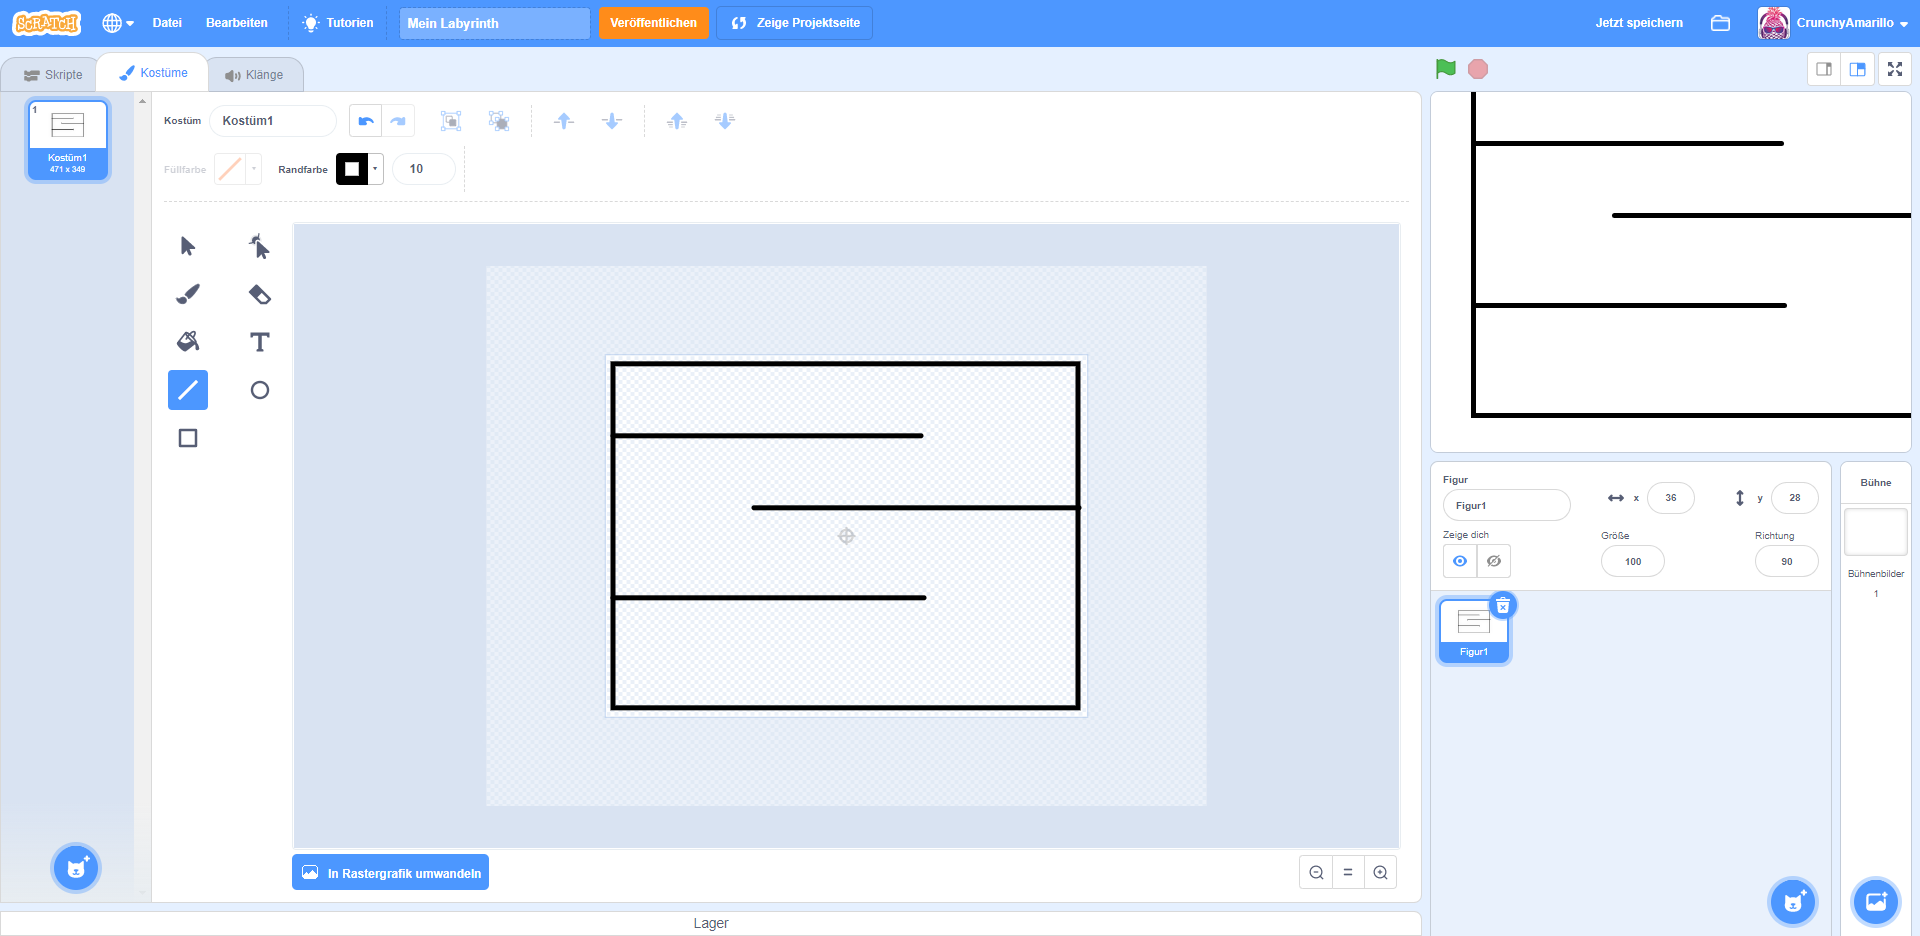Viewport: 1920px width, 936px height.
Task: Click the Send Backward icon
Action: tap(612, 121)
